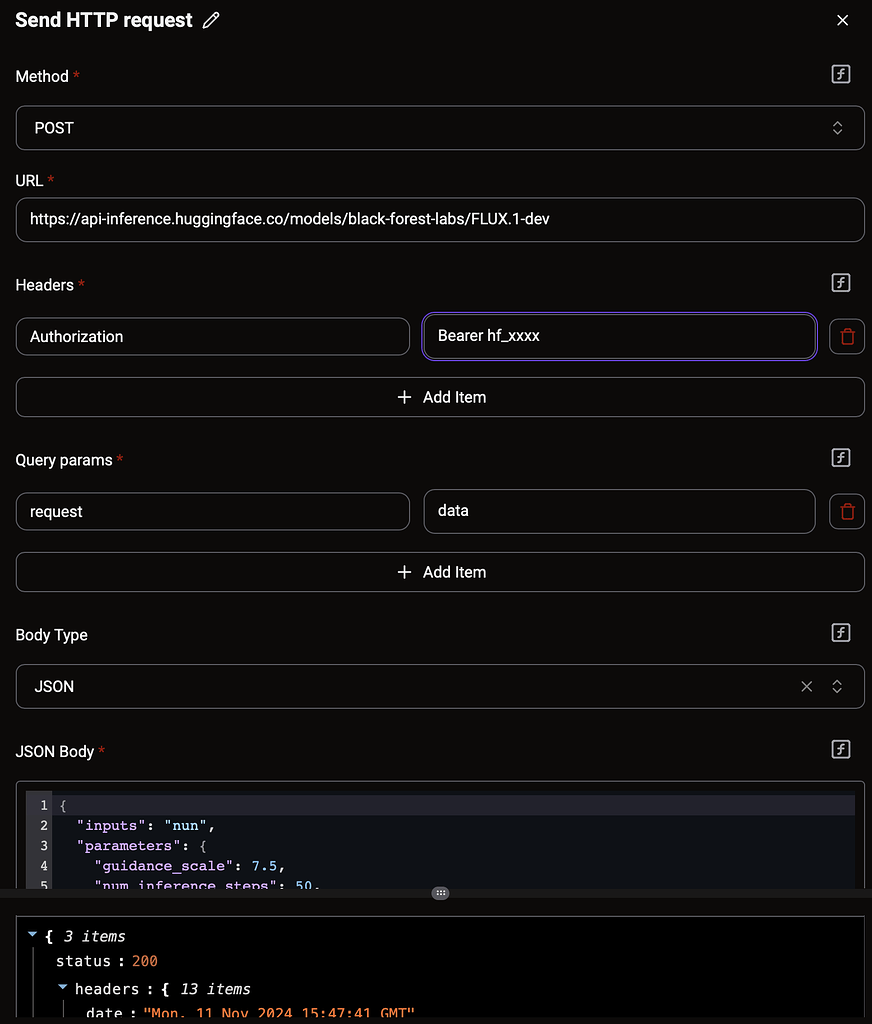Open the expression editor for JSON Body
The width and height of the screenshot is (872, 1024).
(x=840, y=749)
